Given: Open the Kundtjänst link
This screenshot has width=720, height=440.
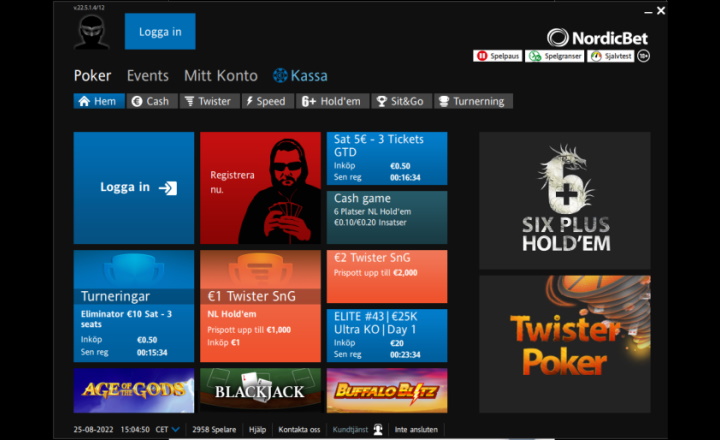Looking at the screenshot, I should tap(350, 429).
